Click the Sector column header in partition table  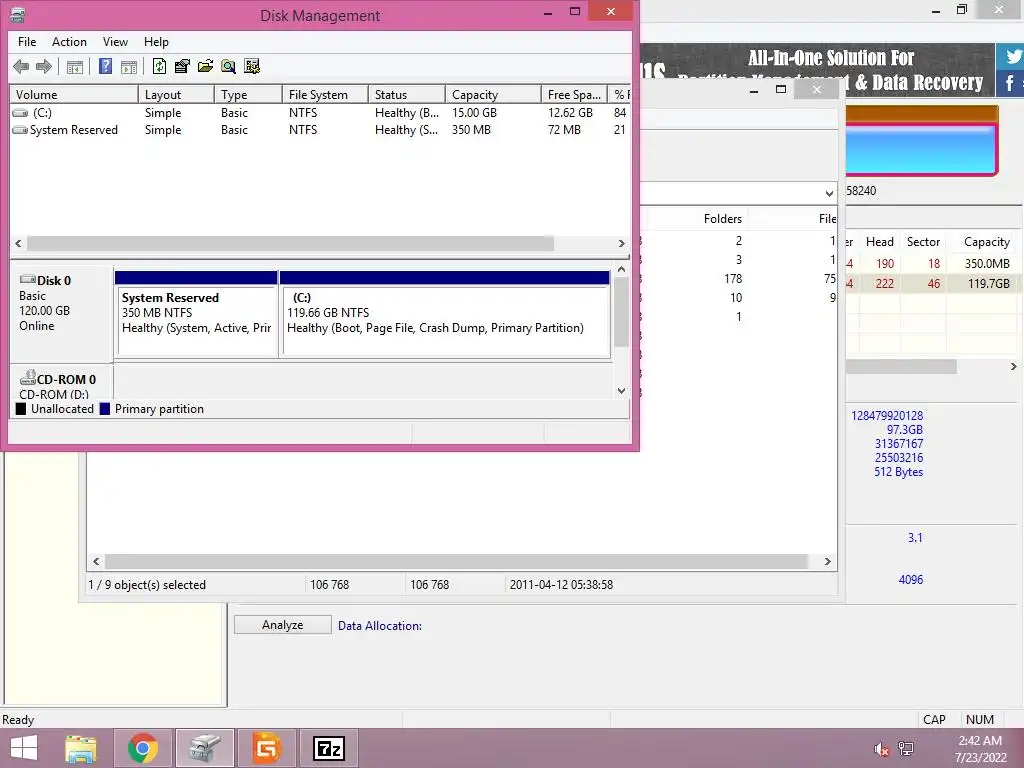point(923,242)
